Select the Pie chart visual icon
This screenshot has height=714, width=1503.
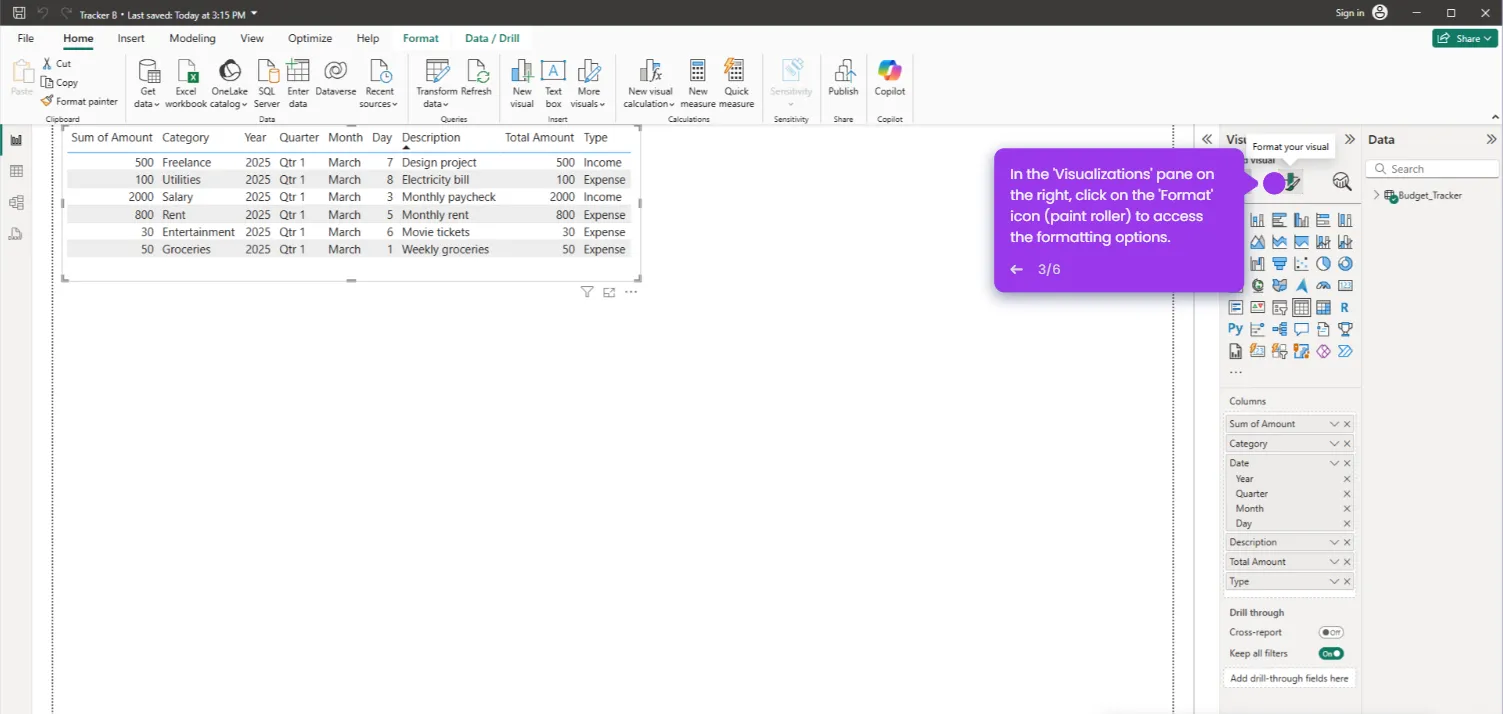(1323, 264)
